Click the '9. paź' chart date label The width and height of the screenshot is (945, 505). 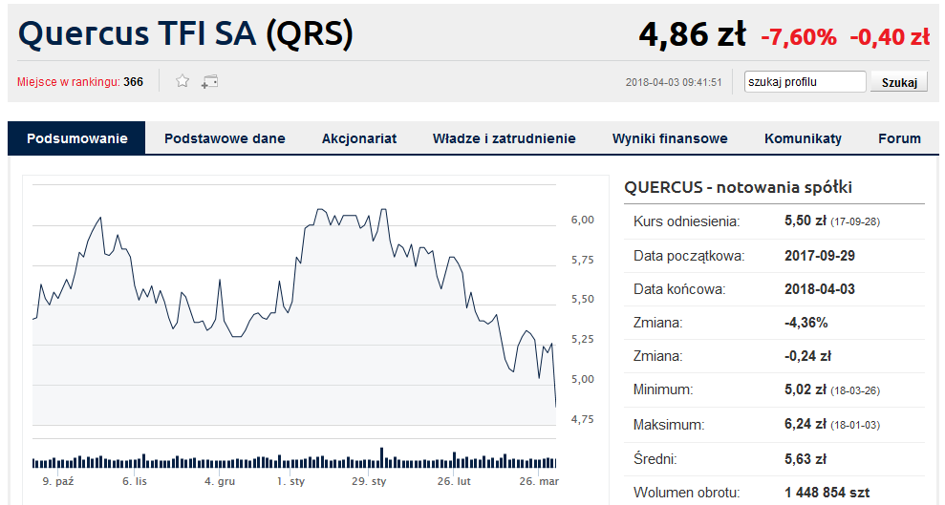tap(58, 481)
